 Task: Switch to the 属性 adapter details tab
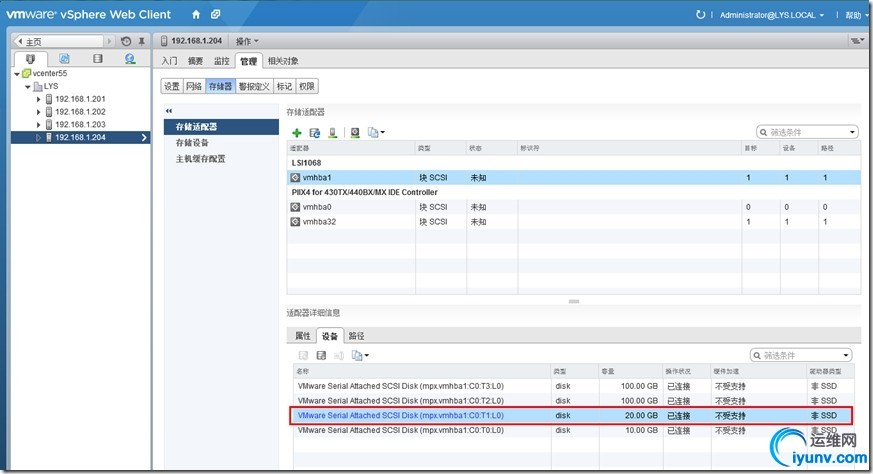point(302,336)
